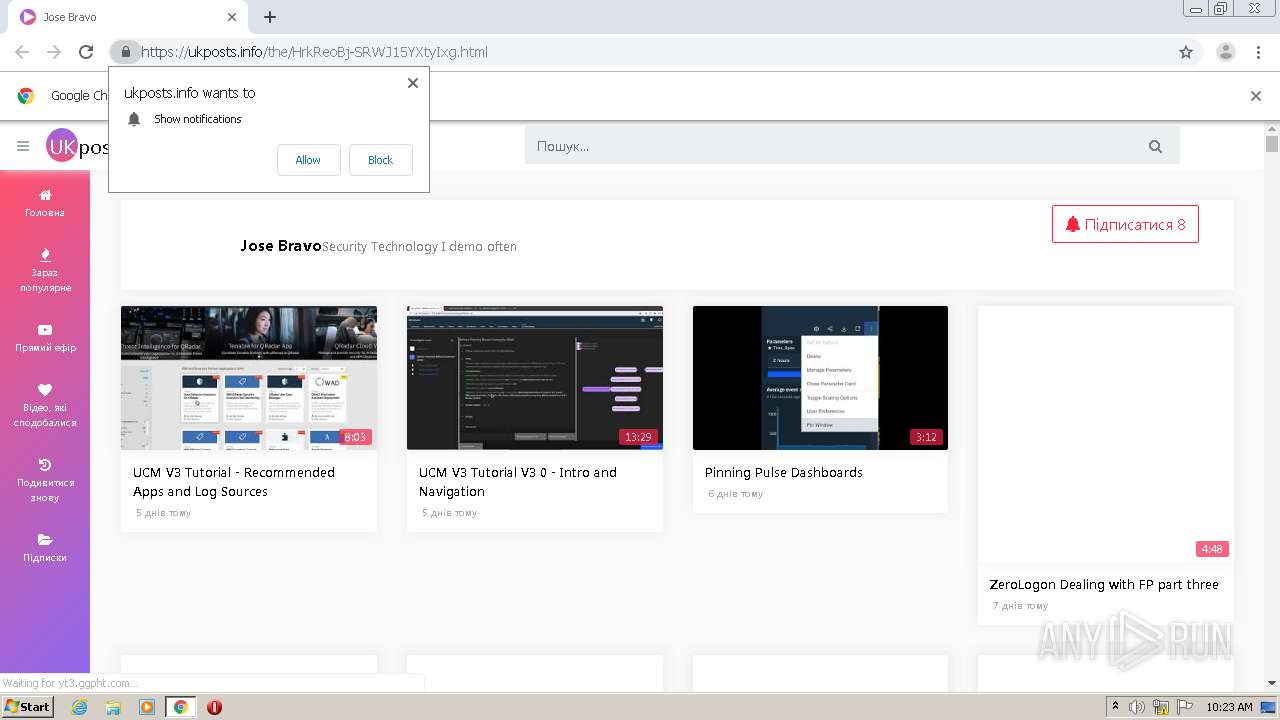Open Pinning Pulse Dashboards title link
This screenshot has height=720, width=1280.
click(x=784, y=473)
